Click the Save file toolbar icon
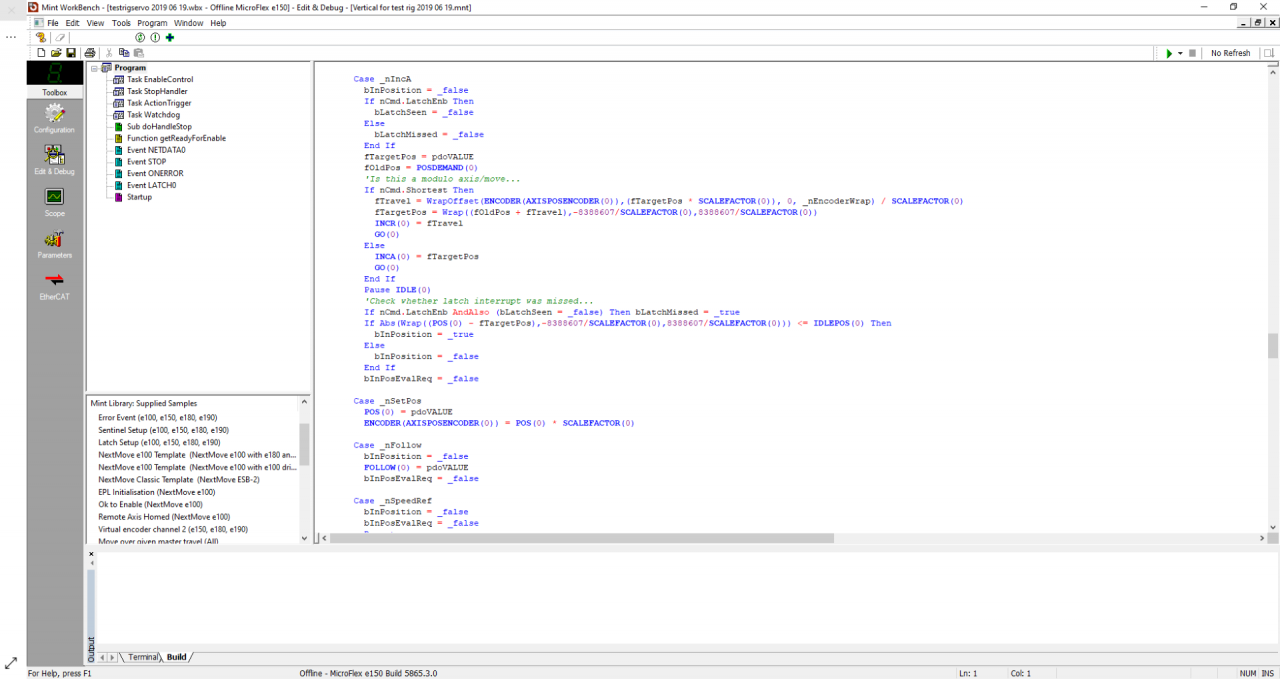This screenshot has height=679, width=1280. coord(71,53)
